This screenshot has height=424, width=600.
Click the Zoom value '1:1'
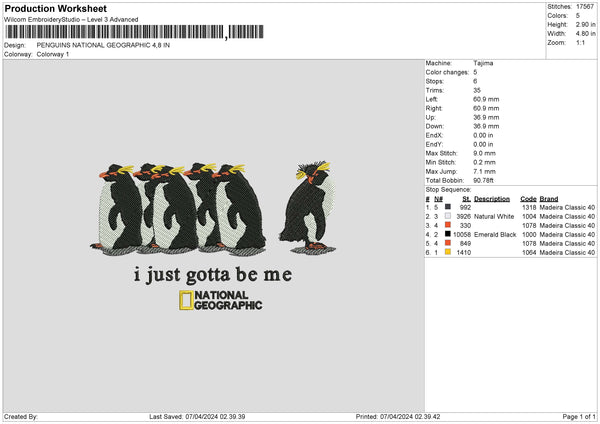pyautogui.click(x=580, y=42)
